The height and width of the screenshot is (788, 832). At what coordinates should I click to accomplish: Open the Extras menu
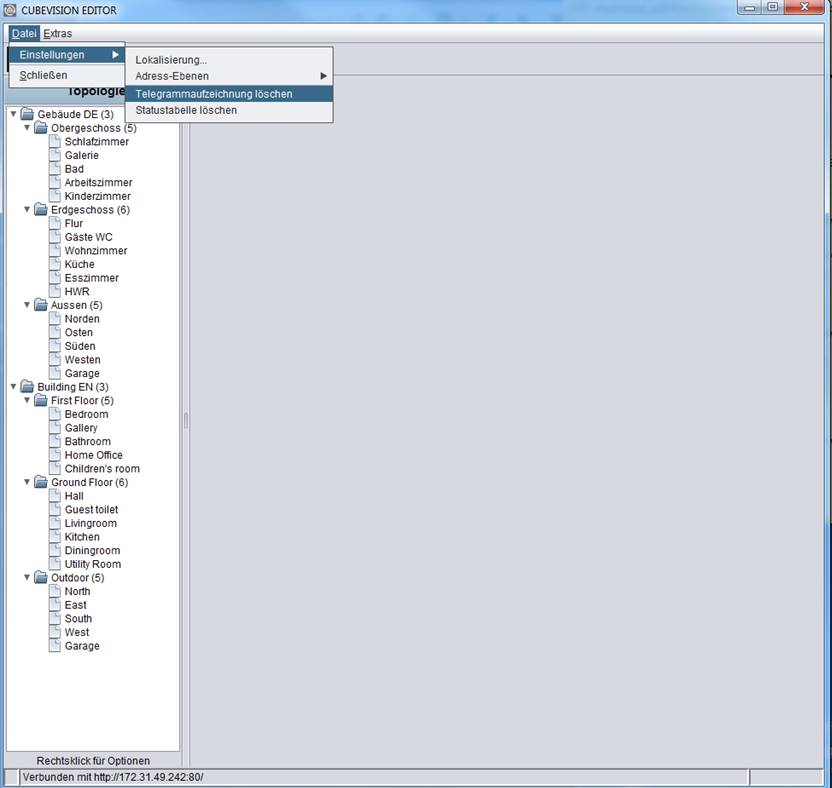(x=57, y=33)
